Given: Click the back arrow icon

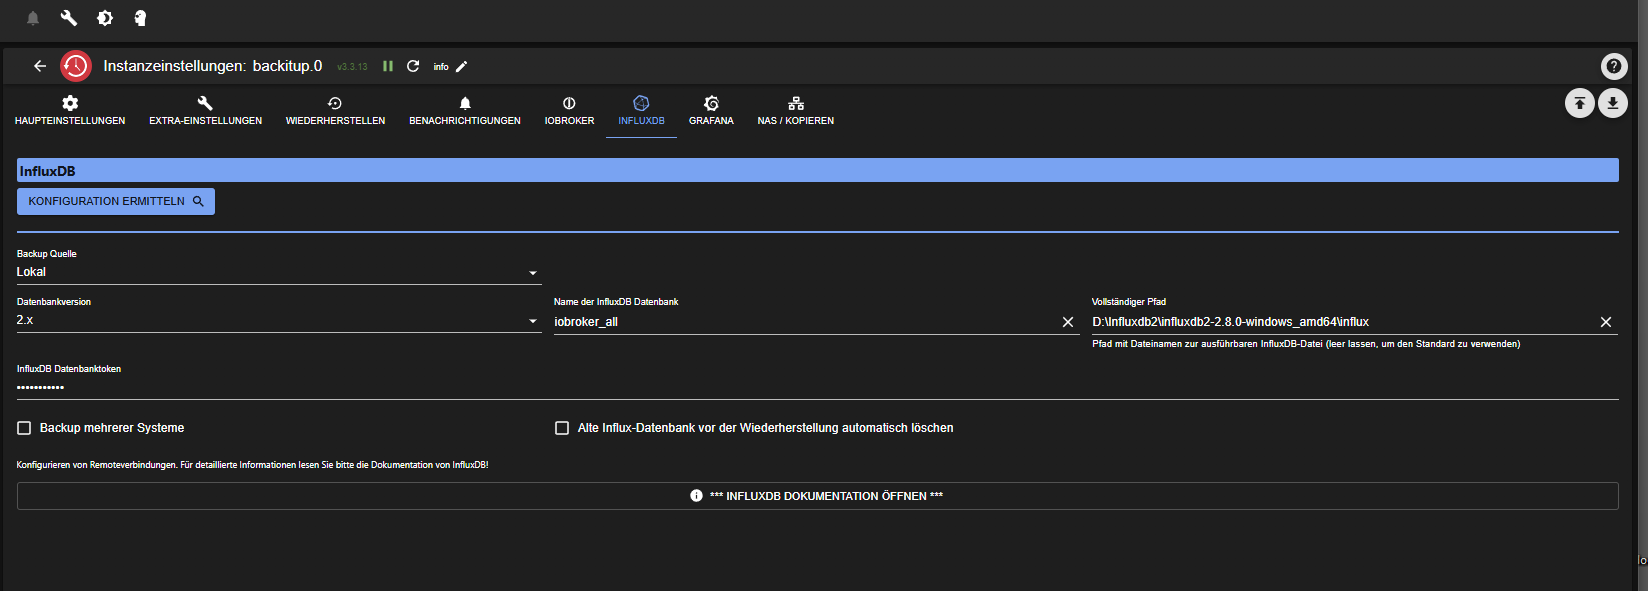Looking at the screenshot, I should pyautogui.click(x=40, y=66).
